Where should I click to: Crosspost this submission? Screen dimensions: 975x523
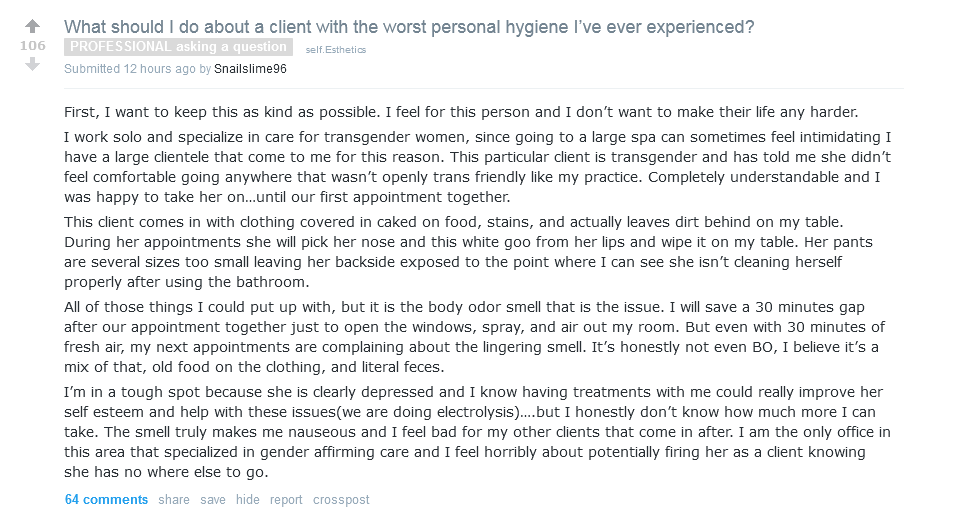(x=341, y=500)
